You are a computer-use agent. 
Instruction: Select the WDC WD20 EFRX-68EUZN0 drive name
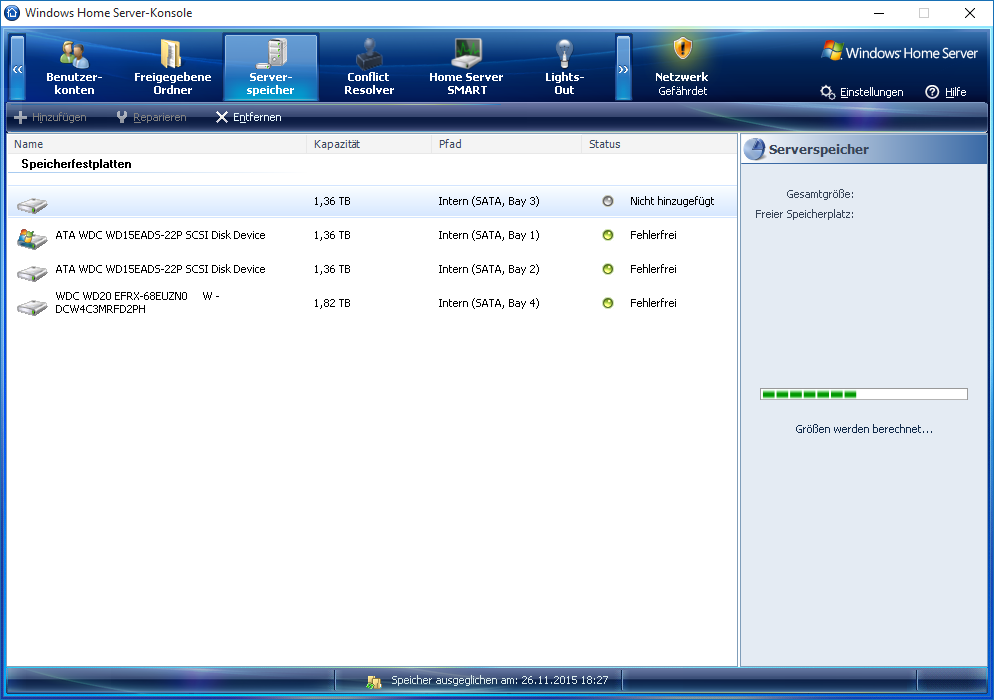pos(138,302)
